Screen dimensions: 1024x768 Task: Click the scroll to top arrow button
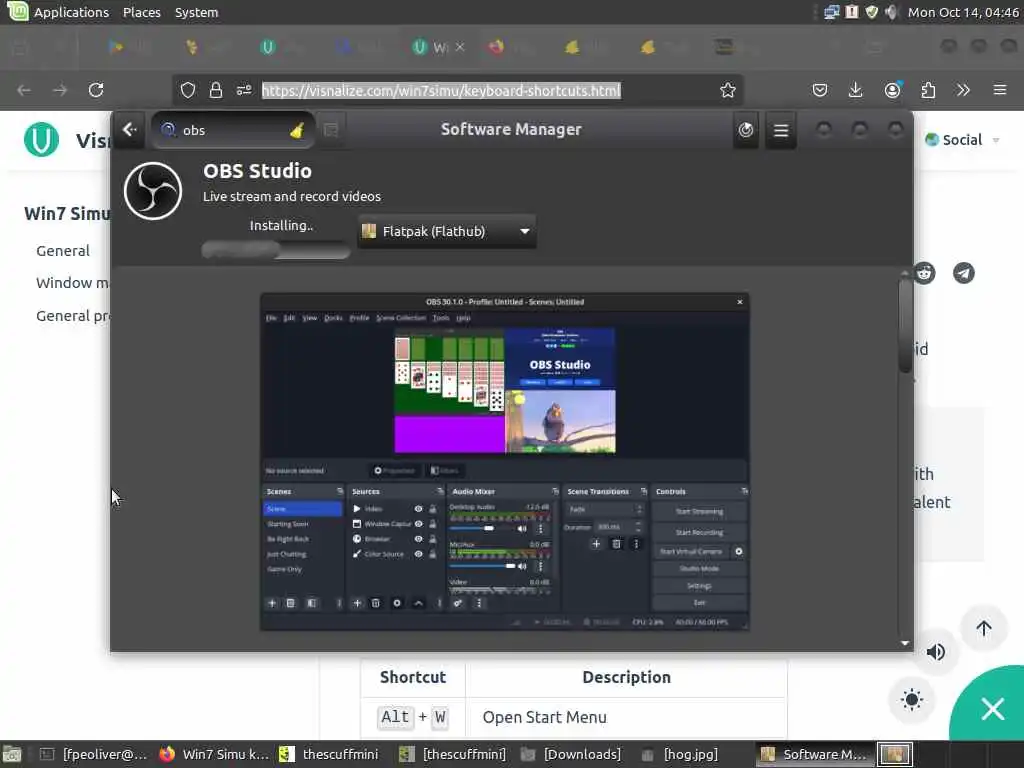[x=984, y=628]
